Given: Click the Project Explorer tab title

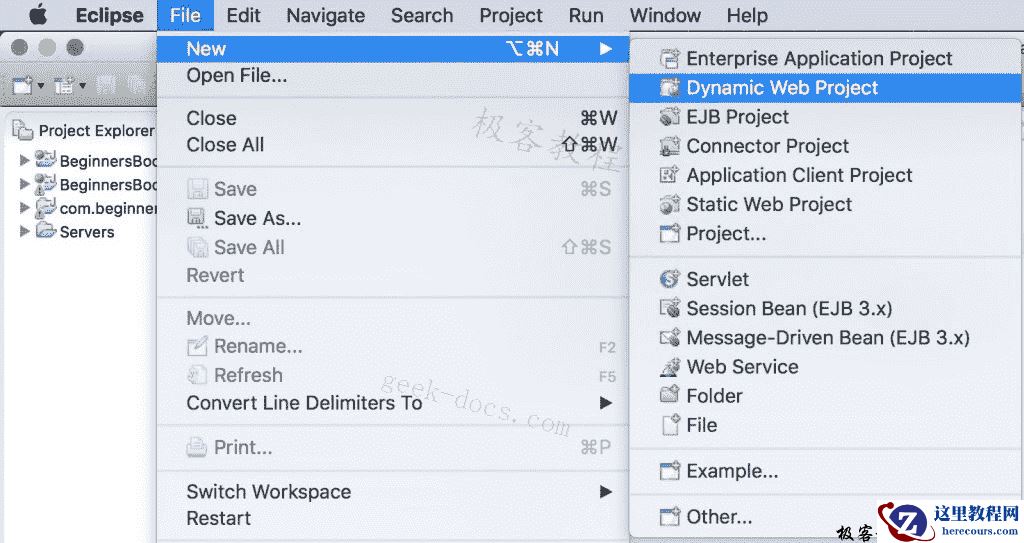Looking at the screenshot, I should 97,131.
